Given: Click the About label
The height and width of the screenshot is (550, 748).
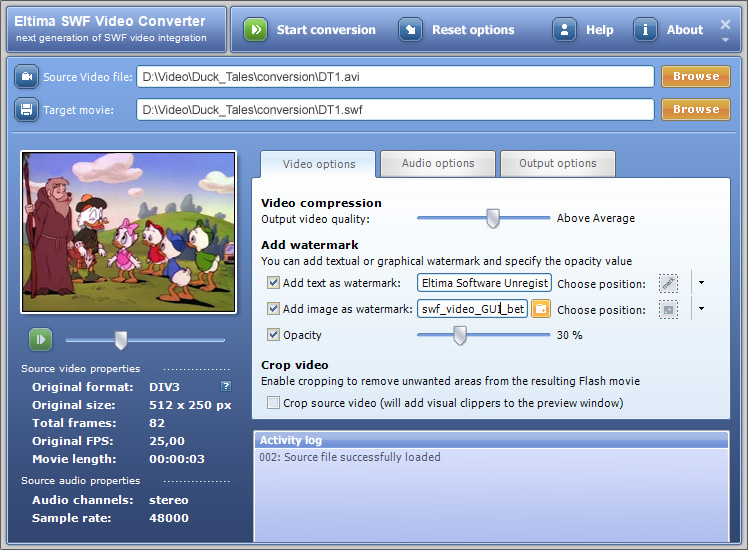Looking at the screenshot, I should pos(685,30).
